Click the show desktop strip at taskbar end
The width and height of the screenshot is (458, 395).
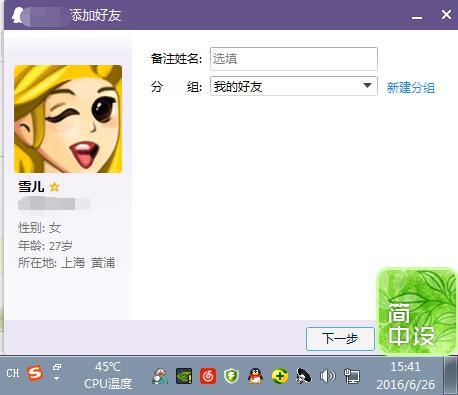[451, 375]
